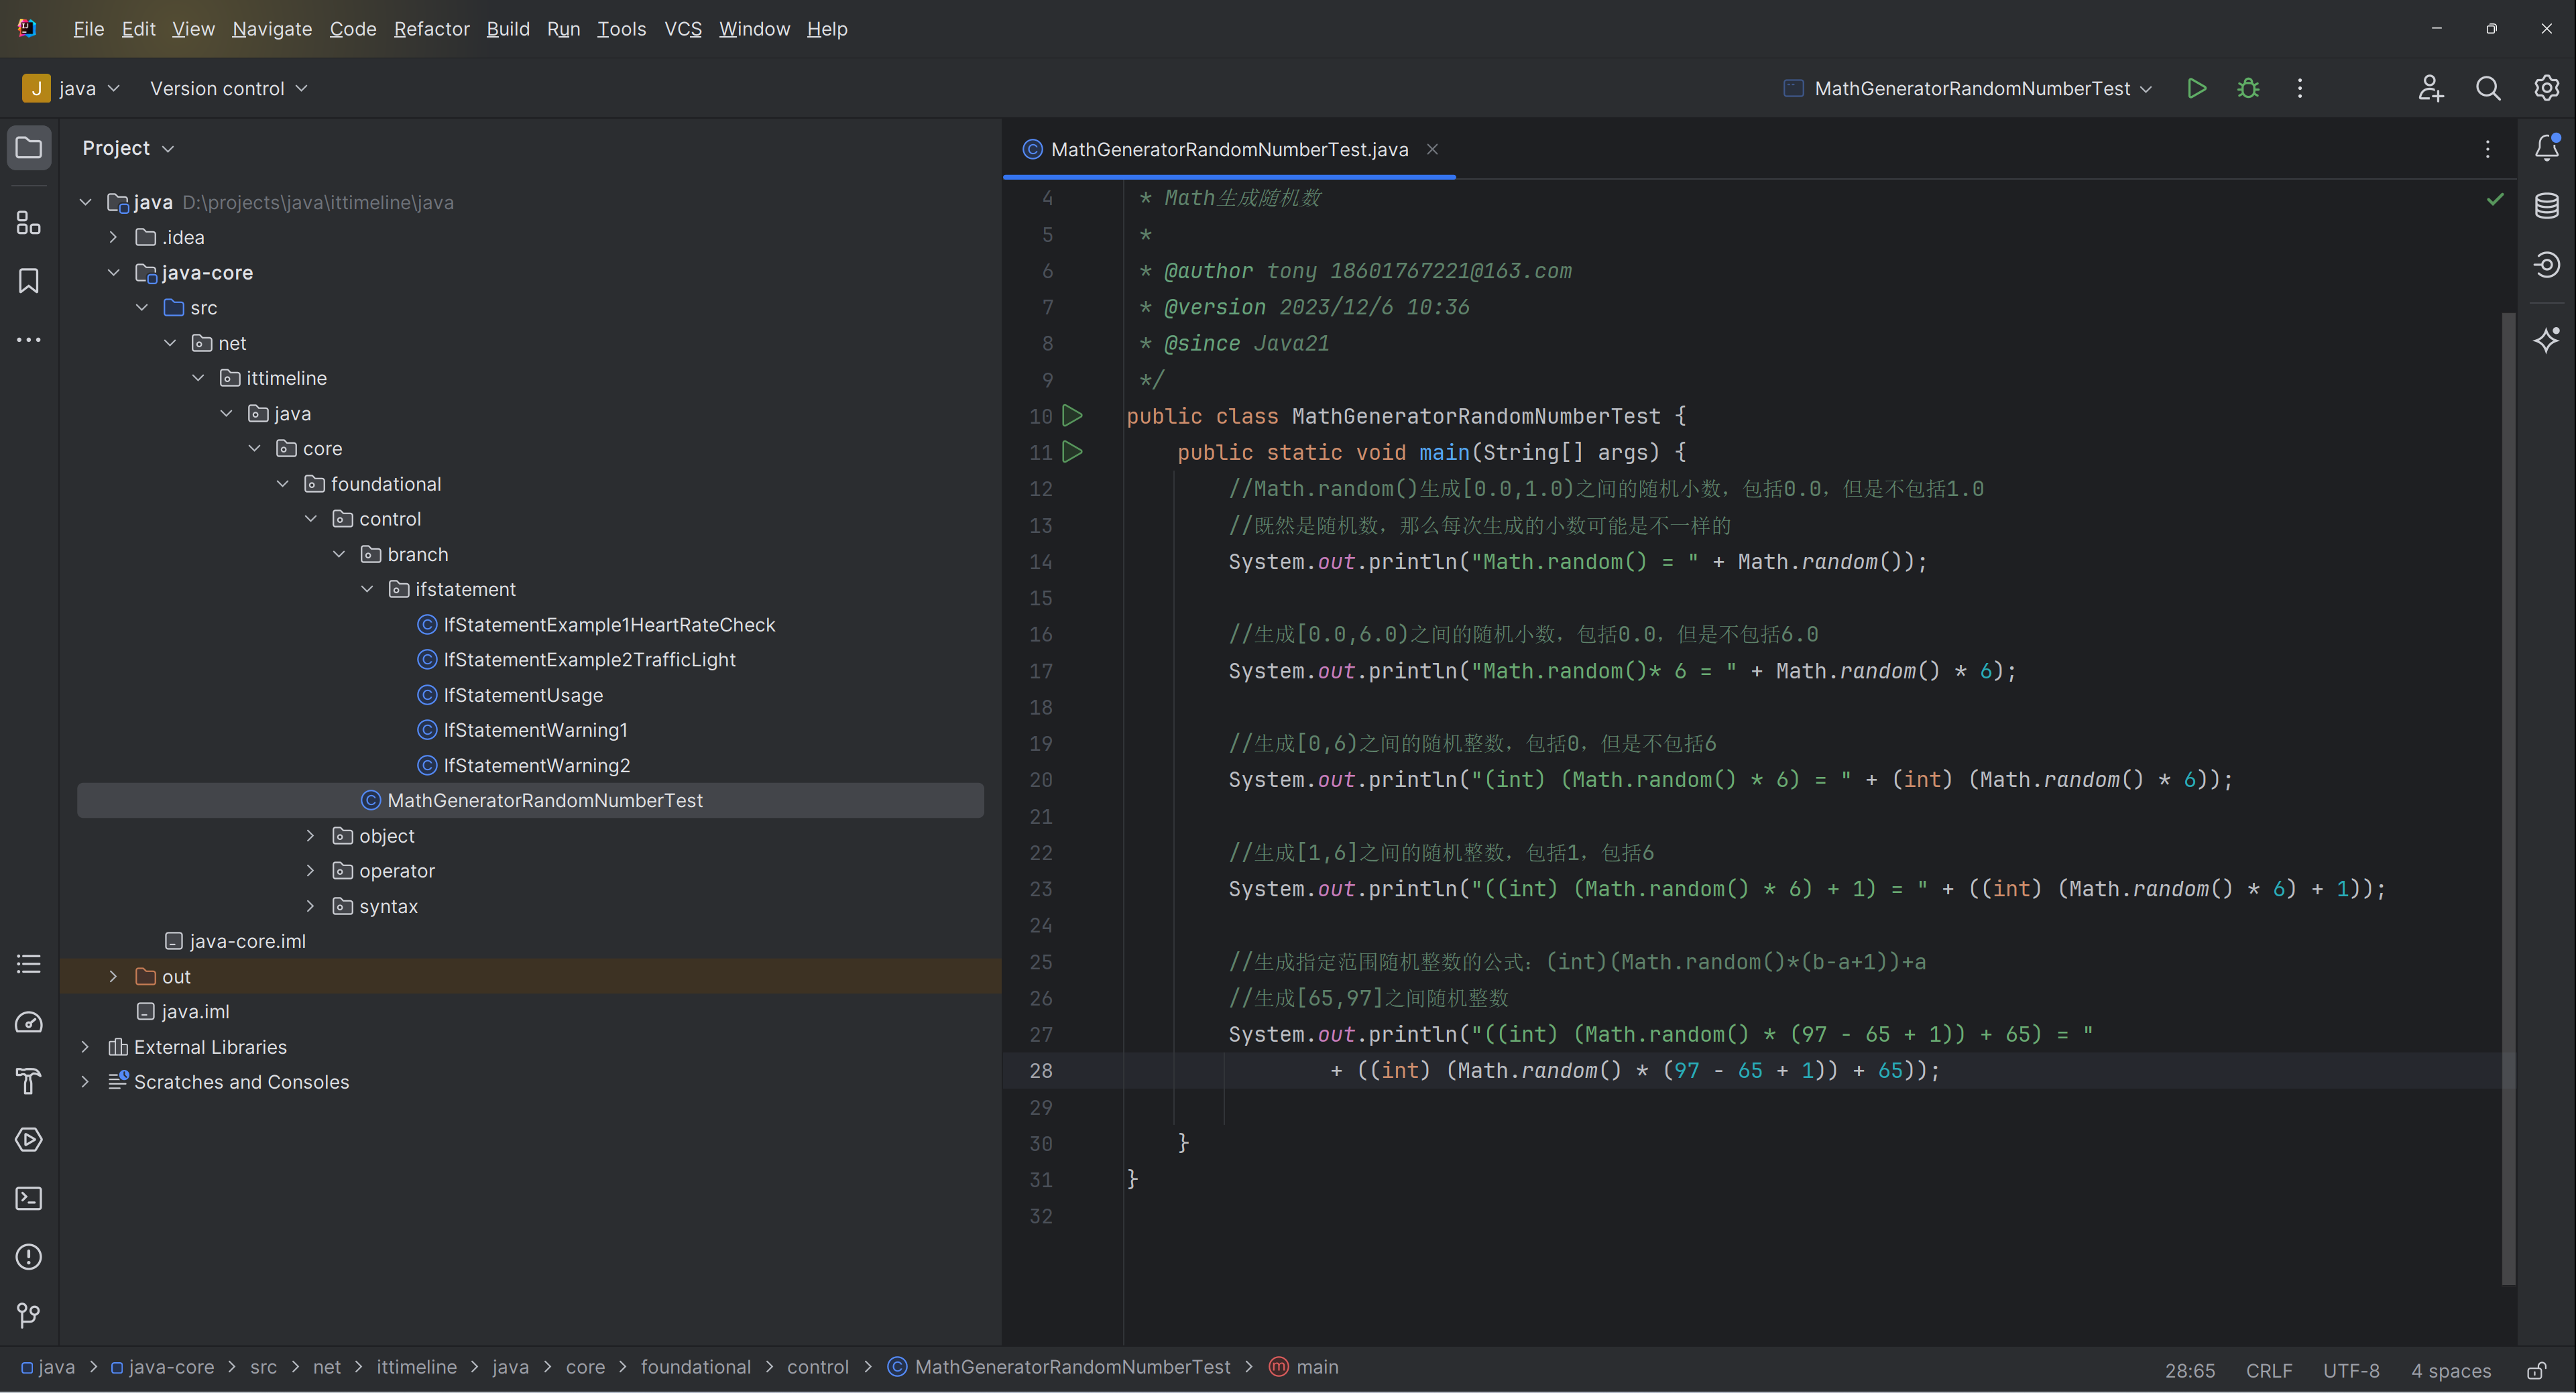Screen dimensions: 2576x1393
Task: Open the java project dropdown
Action: (71, 88)
